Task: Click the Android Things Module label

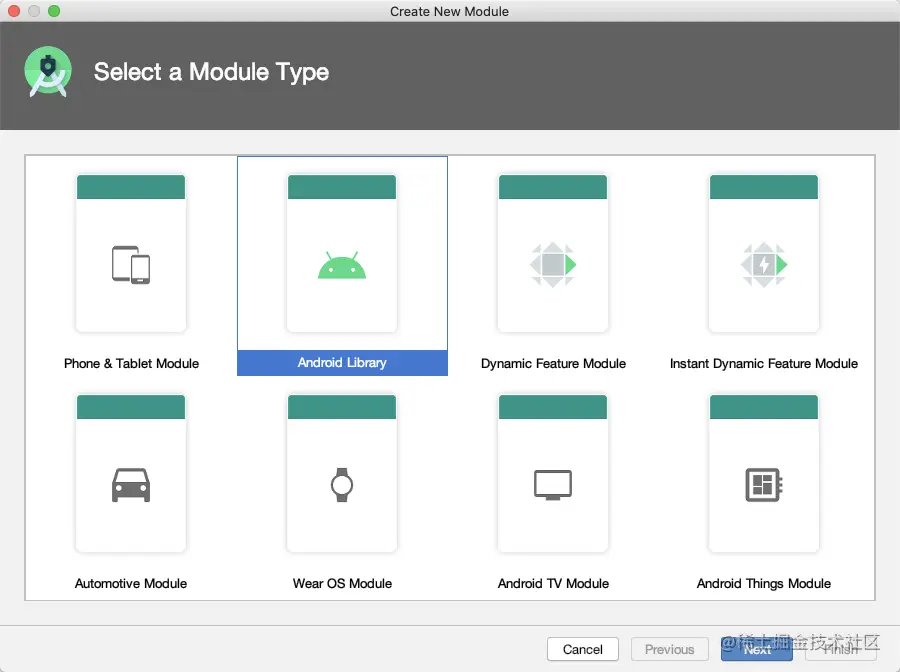Action: [x=764, y=583]
